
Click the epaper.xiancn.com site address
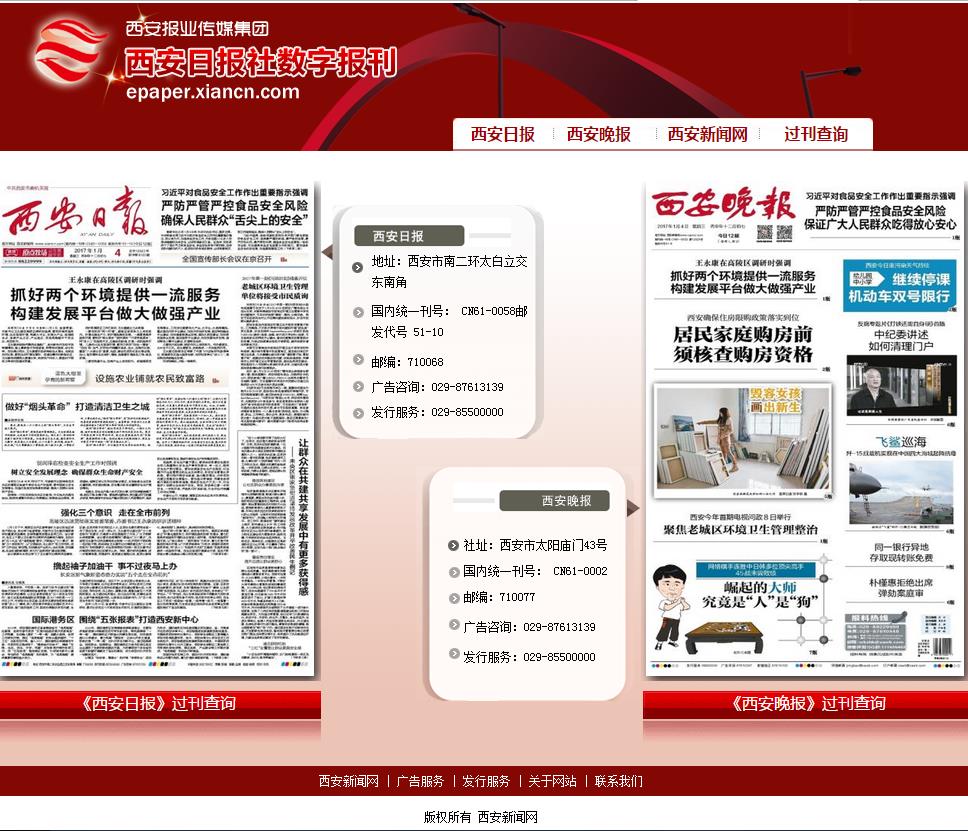[x=212, y=92]
